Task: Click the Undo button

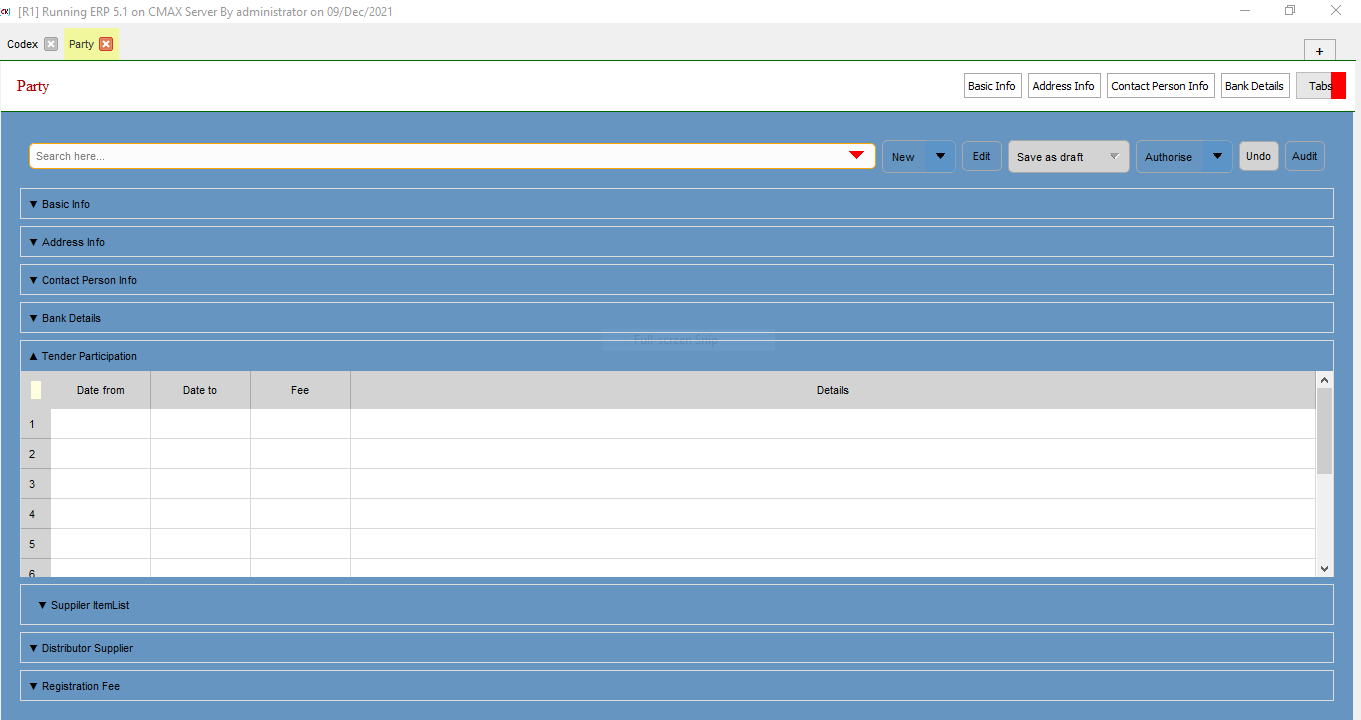Action: click(x=1258, y=156)
